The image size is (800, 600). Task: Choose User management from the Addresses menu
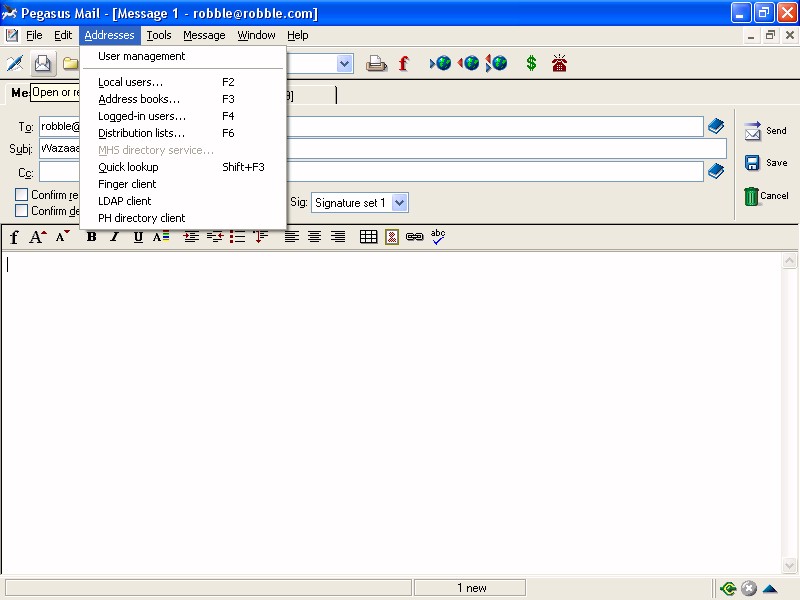[x=183, y=56]
